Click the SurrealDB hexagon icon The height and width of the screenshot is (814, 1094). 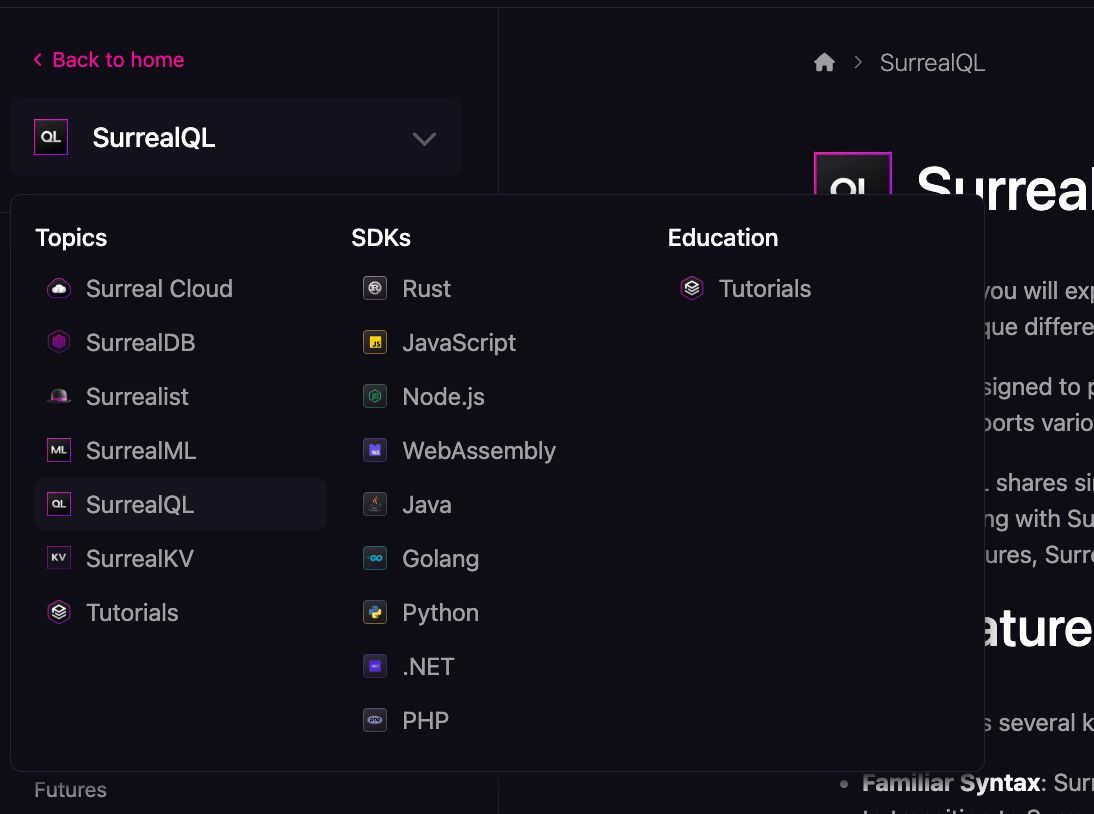[58, 342]
